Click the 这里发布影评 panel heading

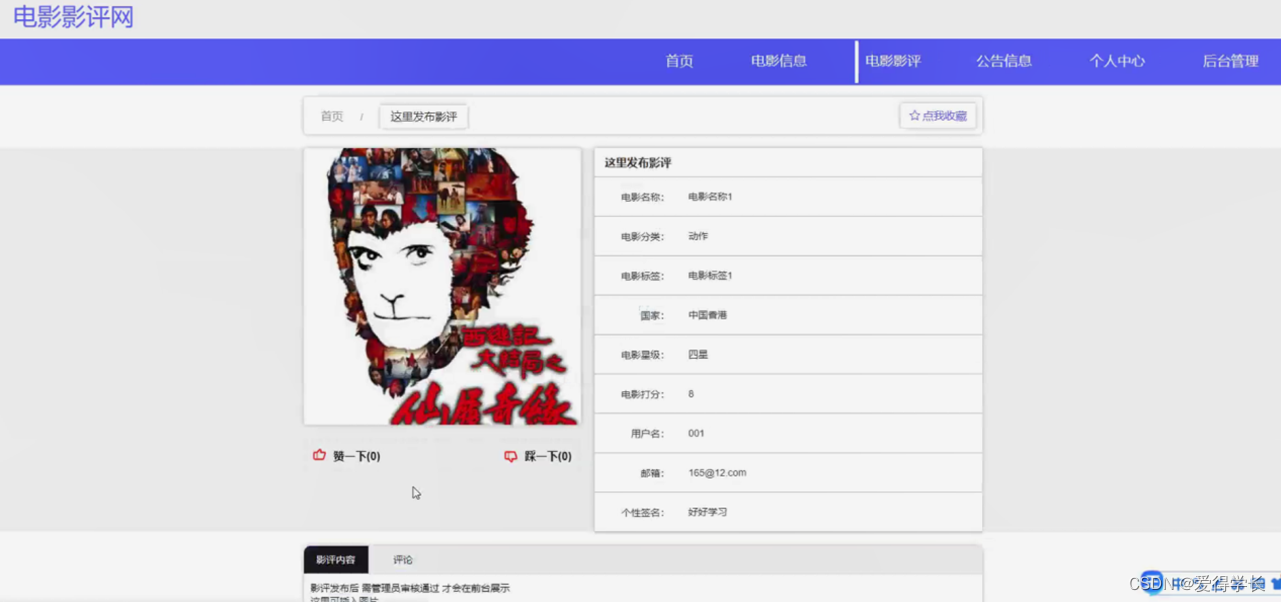point(638,163)
